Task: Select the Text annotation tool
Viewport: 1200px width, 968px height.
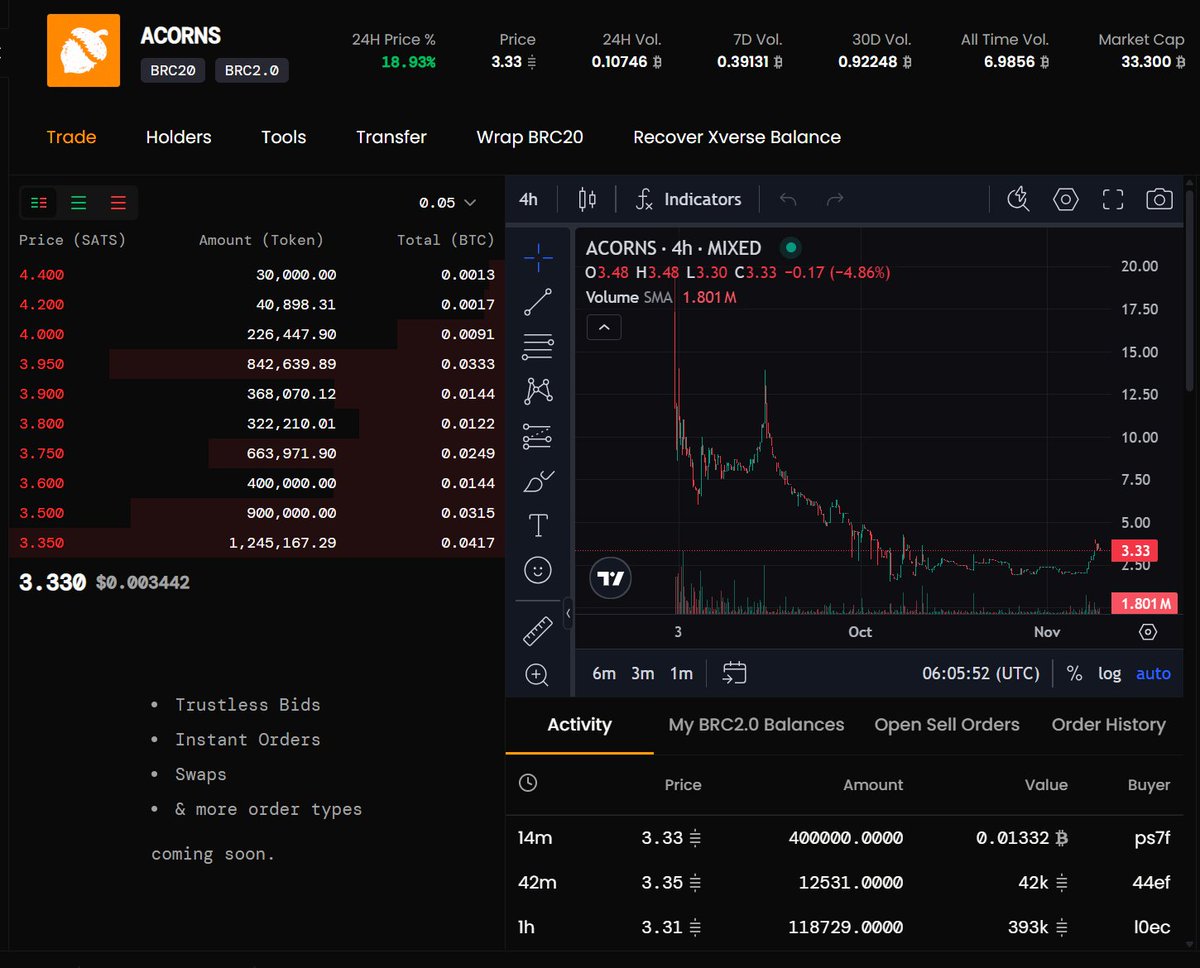Action: tap(538, 525)
